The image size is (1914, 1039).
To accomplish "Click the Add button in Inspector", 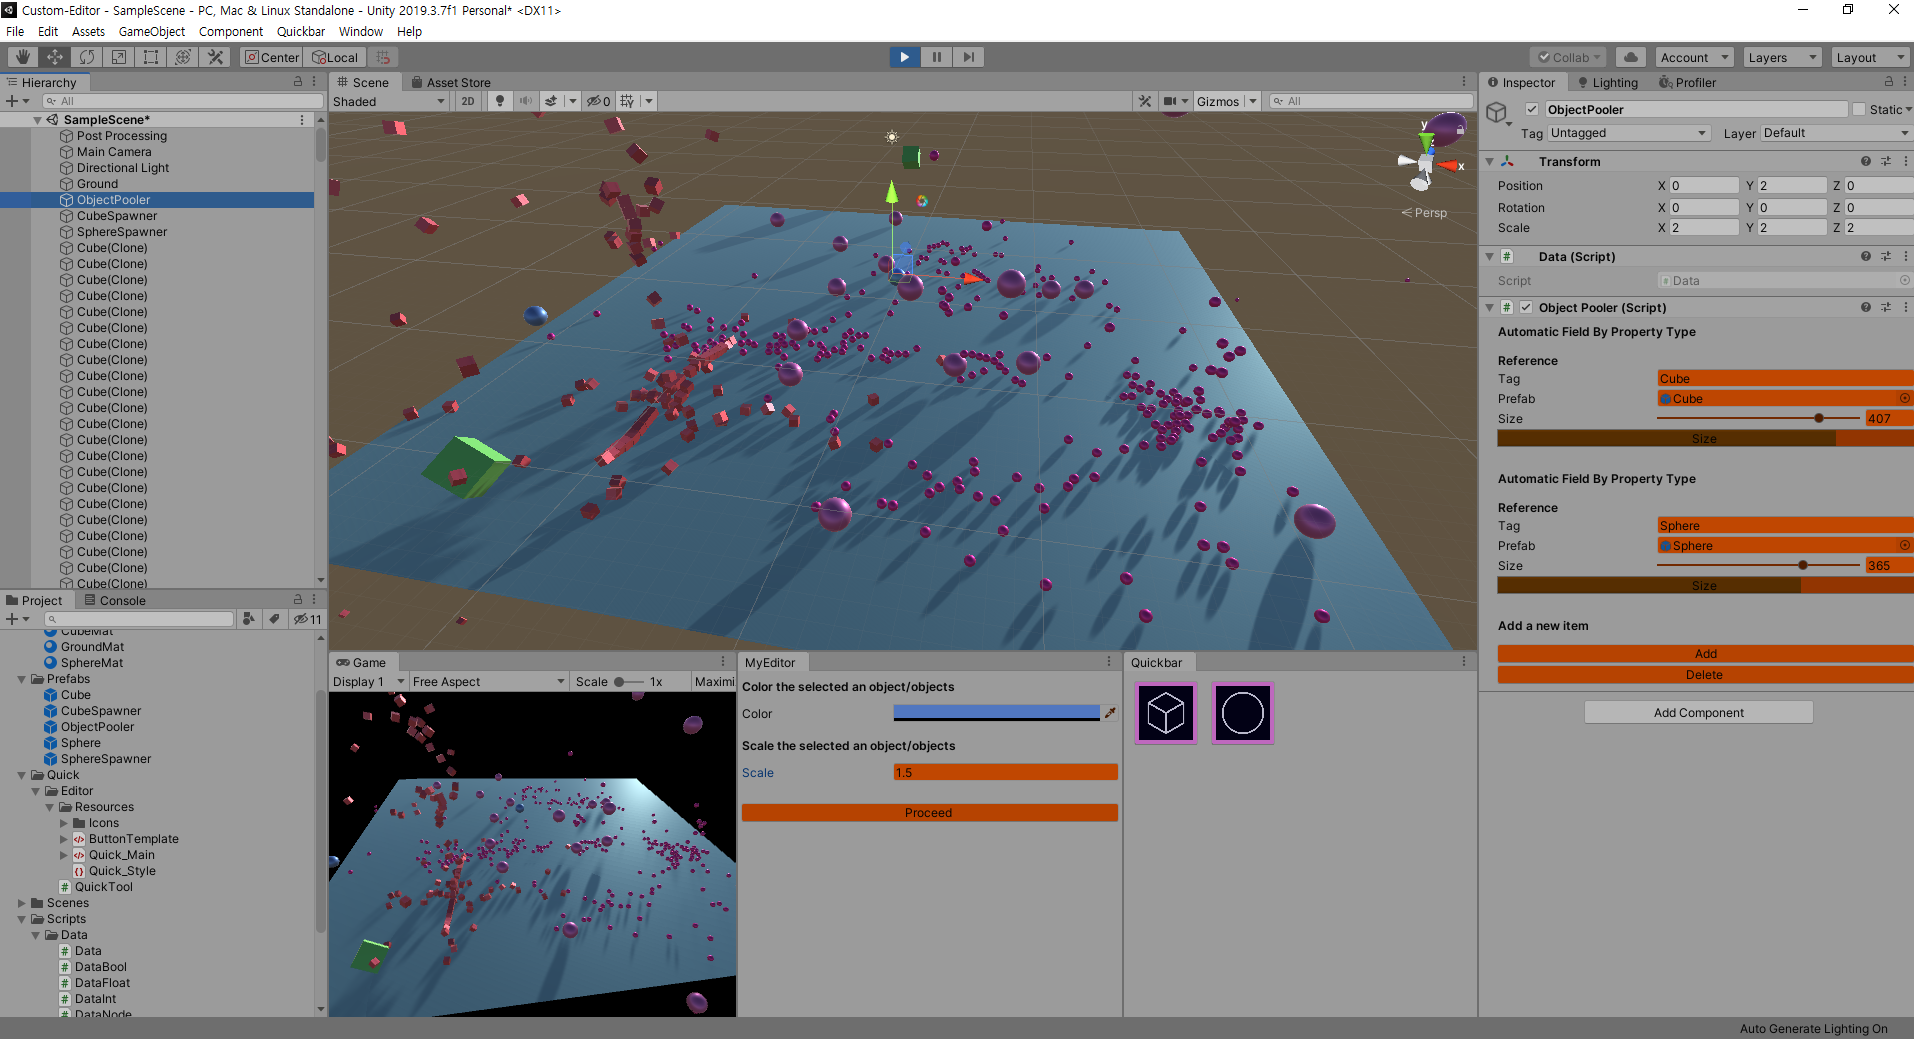I will point(1705,653).
